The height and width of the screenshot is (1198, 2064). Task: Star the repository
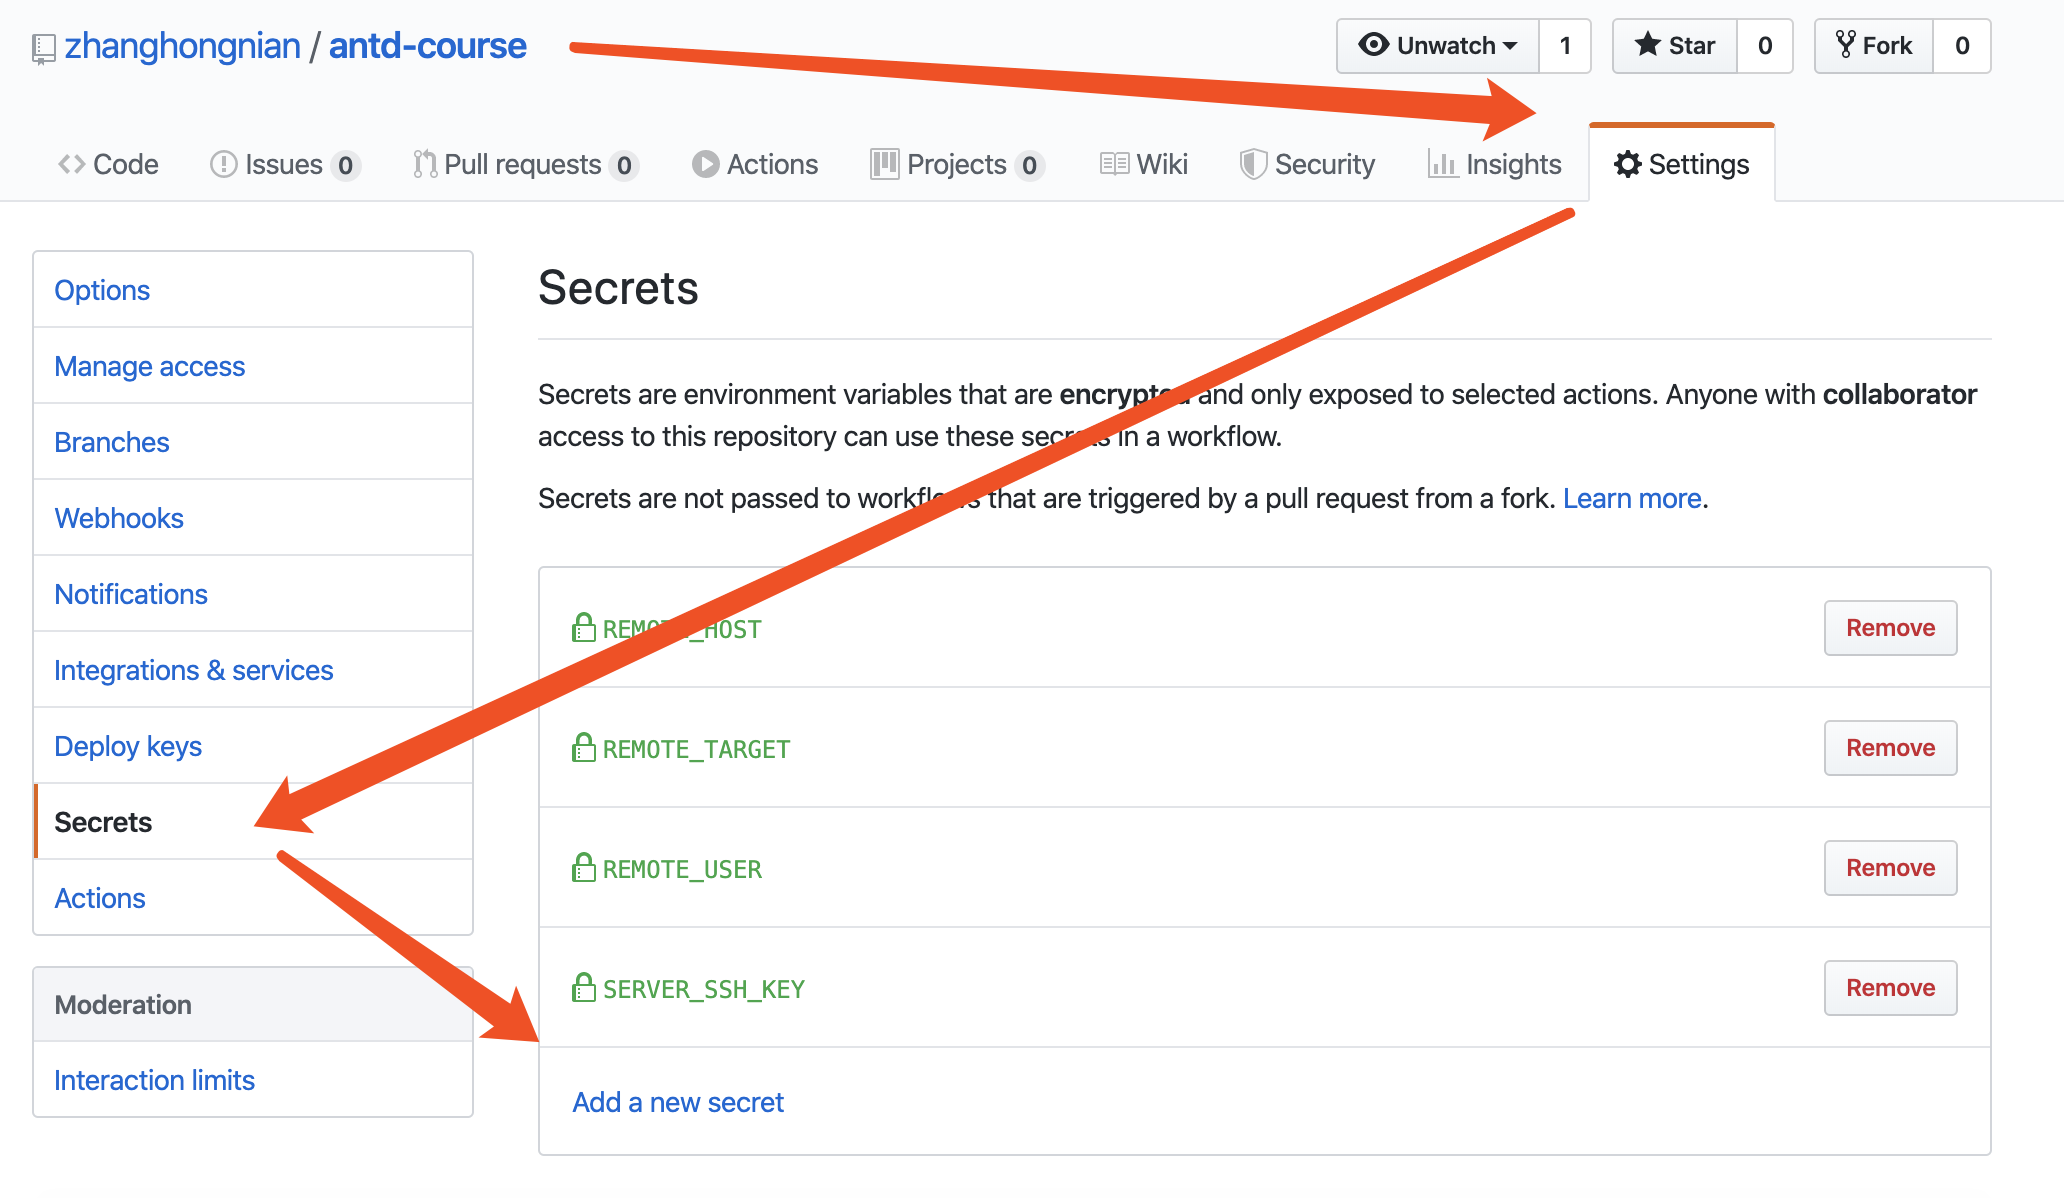(x=1675, y=46)
